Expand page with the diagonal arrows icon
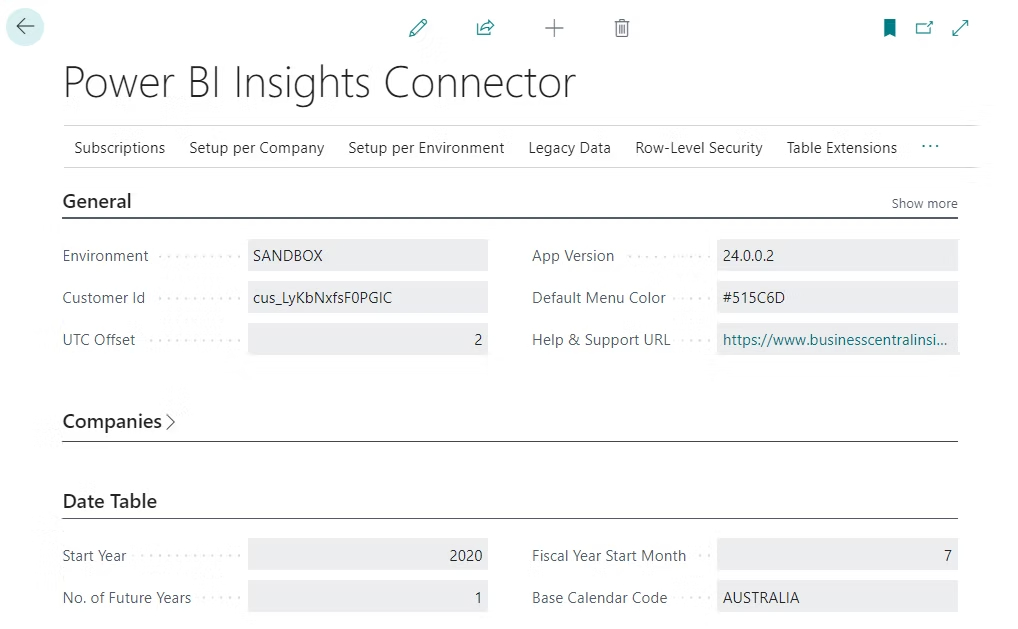Screen dimensions: 1018x629 click(x=960, y=28)
